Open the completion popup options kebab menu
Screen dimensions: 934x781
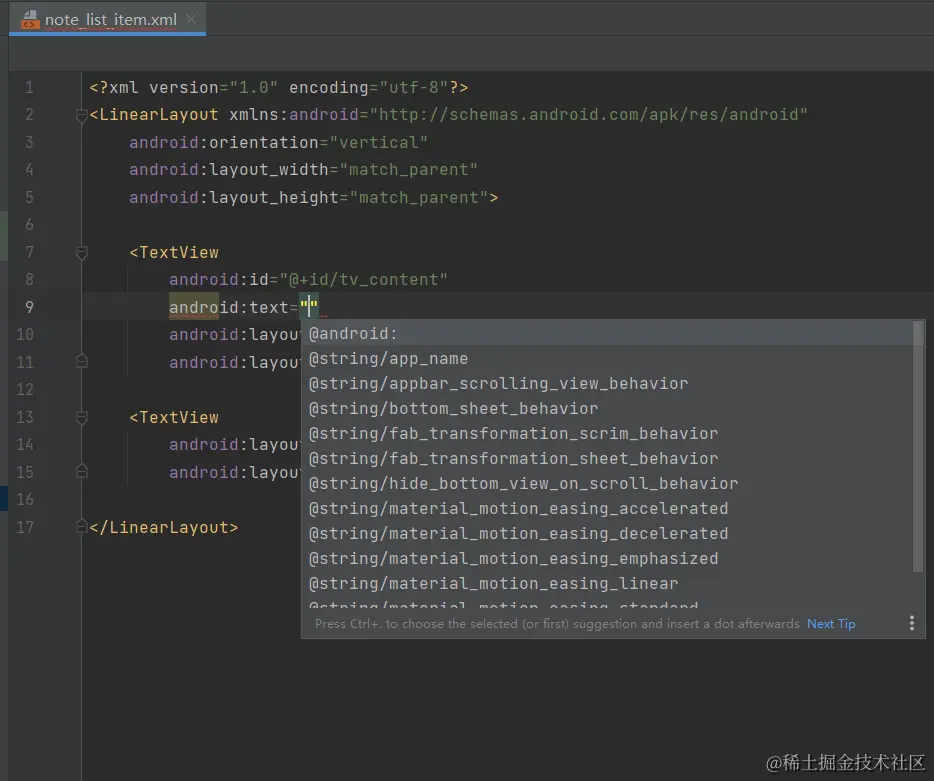pos(911,624)
